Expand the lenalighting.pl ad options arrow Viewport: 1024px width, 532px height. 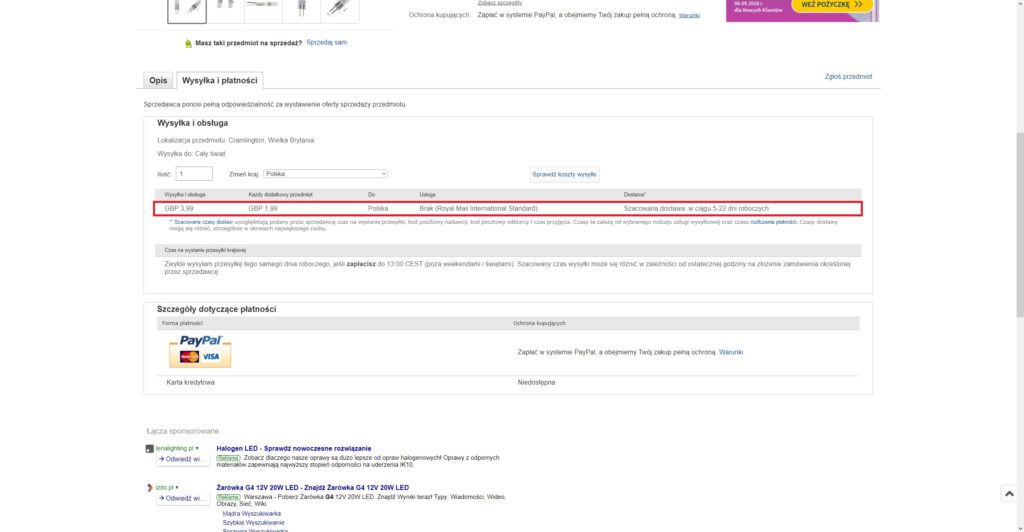pos(197,448)
